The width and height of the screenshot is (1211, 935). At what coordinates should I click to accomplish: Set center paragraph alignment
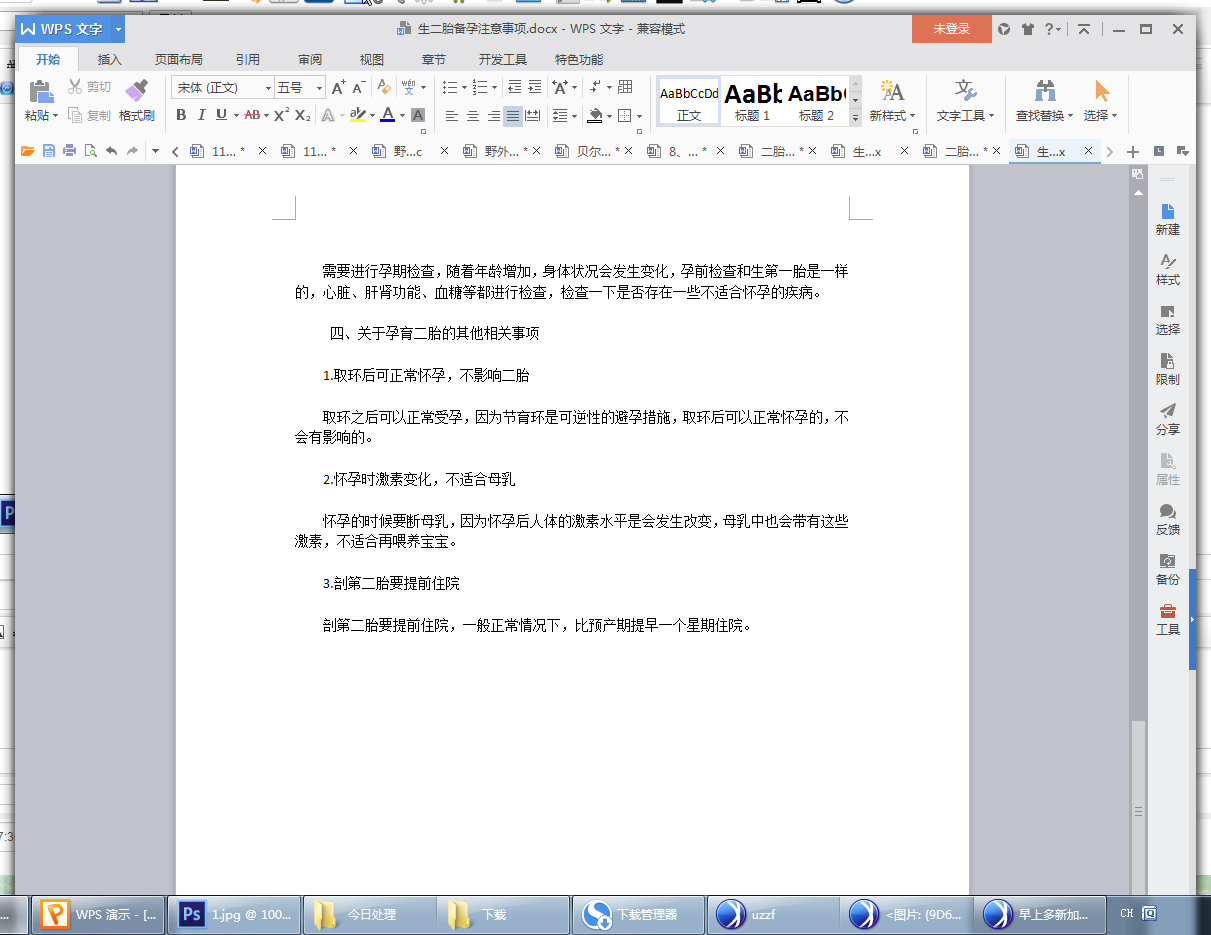pos(473,116)
